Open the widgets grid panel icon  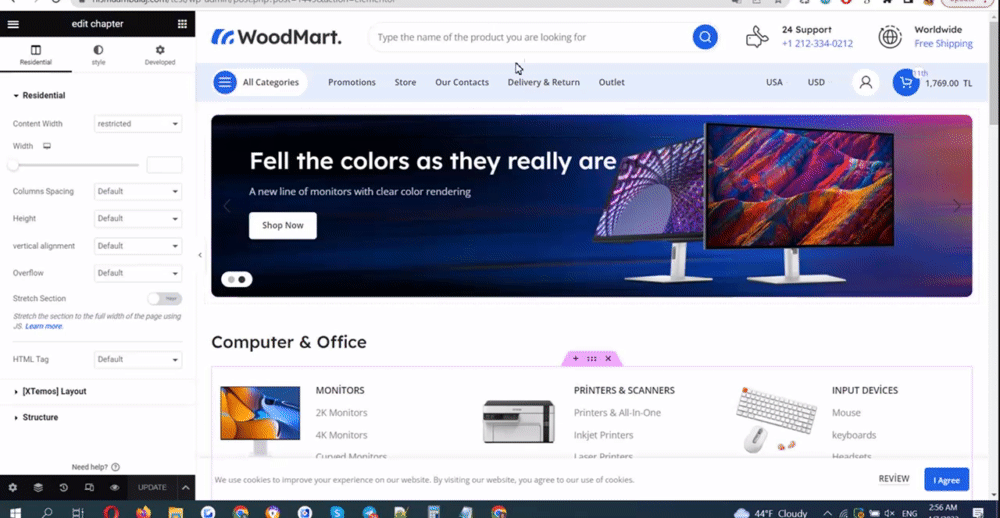click(x=182, y=24)
